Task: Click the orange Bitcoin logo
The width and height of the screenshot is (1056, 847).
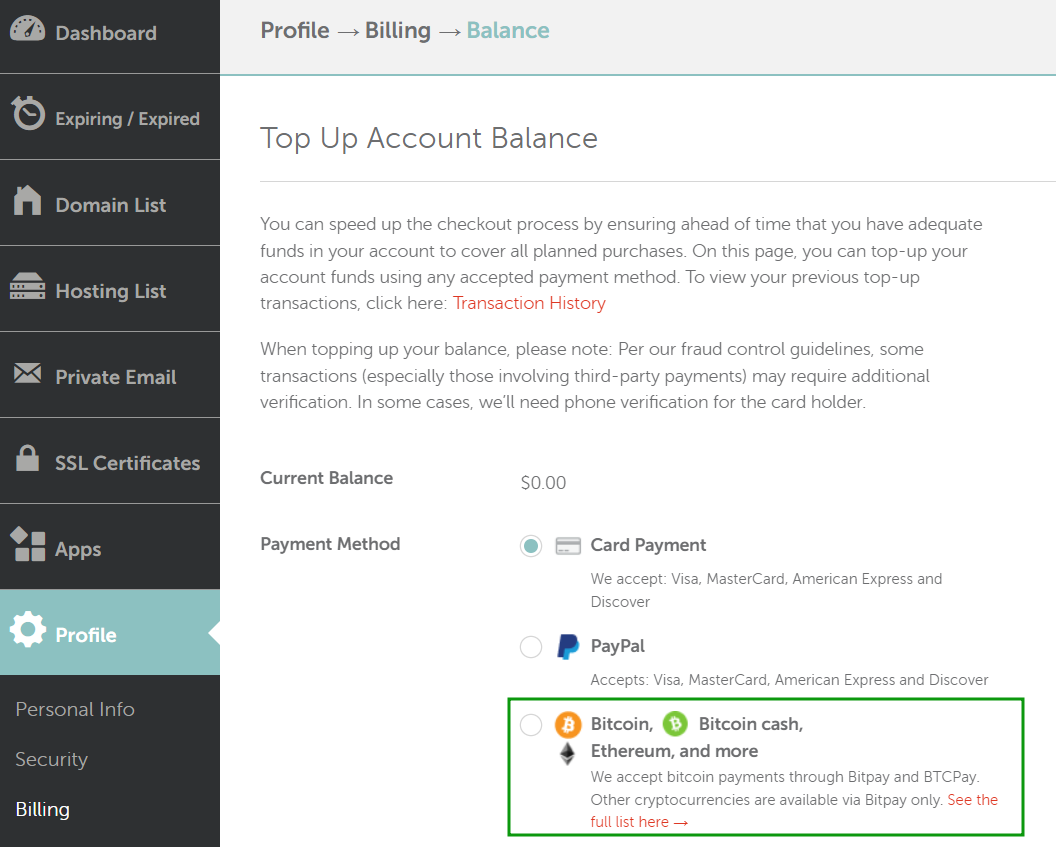Action: pos(568,724)
